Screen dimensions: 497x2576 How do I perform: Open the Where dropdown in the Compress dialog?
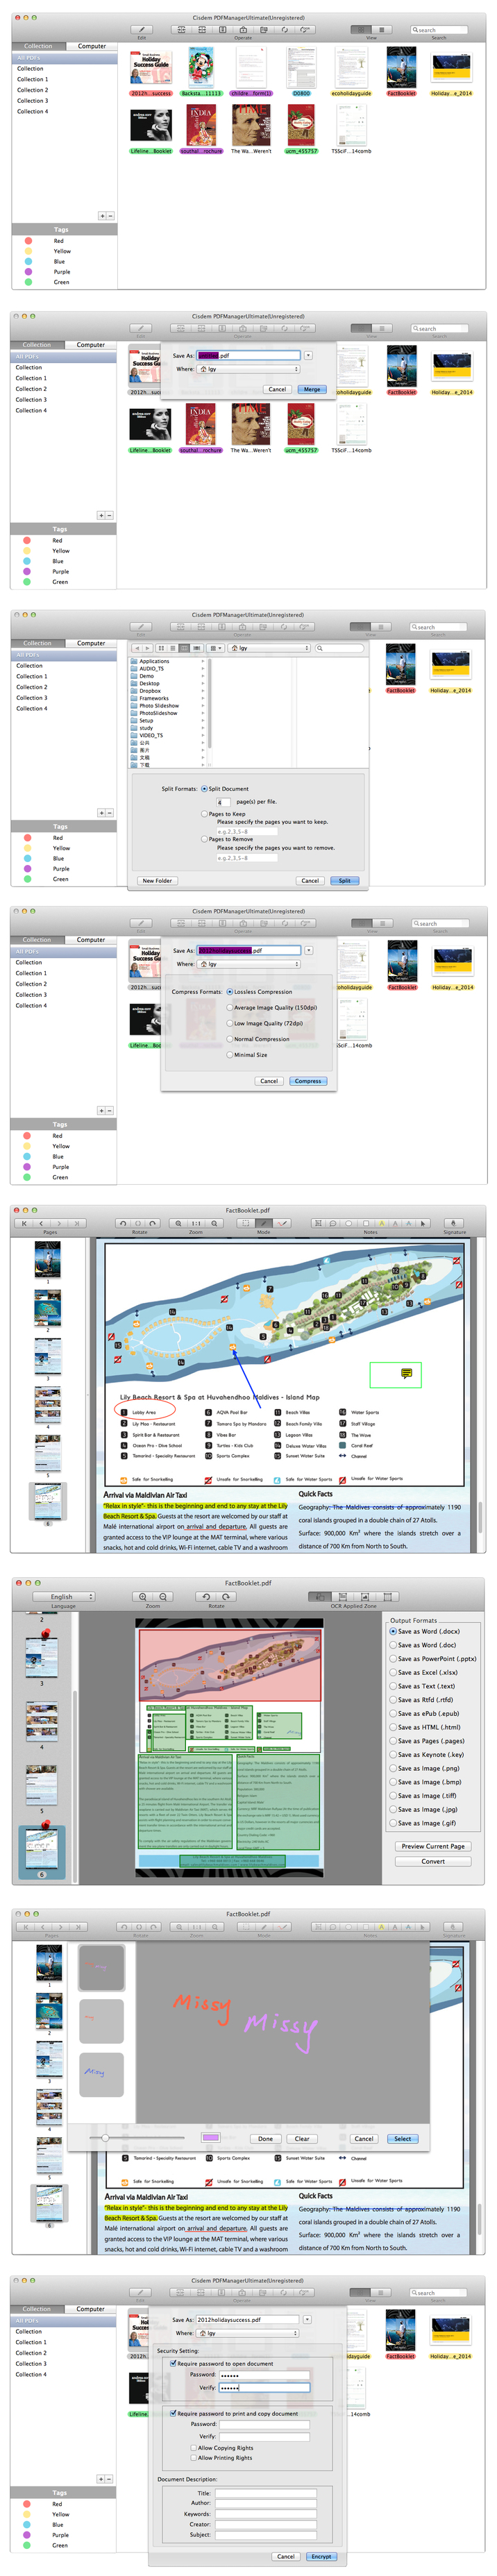249,964
